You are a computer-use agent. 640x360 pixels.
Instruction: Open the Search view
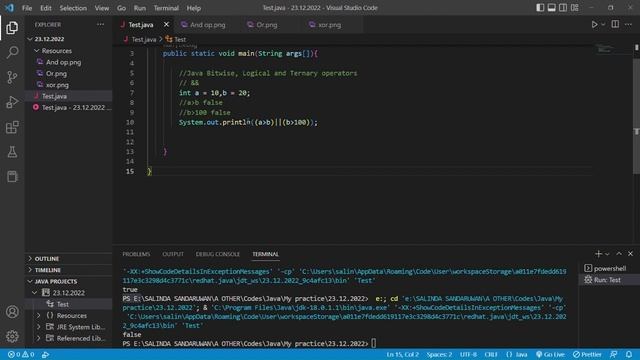click(12, 52)
